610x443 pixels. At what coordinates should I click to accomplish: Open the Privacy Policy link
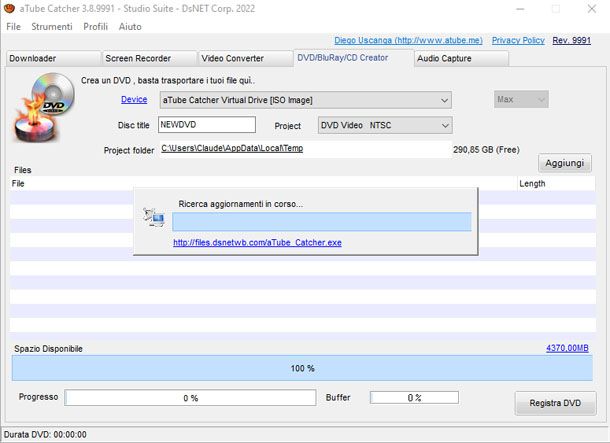pyautogui.click(x=518, y=40)
